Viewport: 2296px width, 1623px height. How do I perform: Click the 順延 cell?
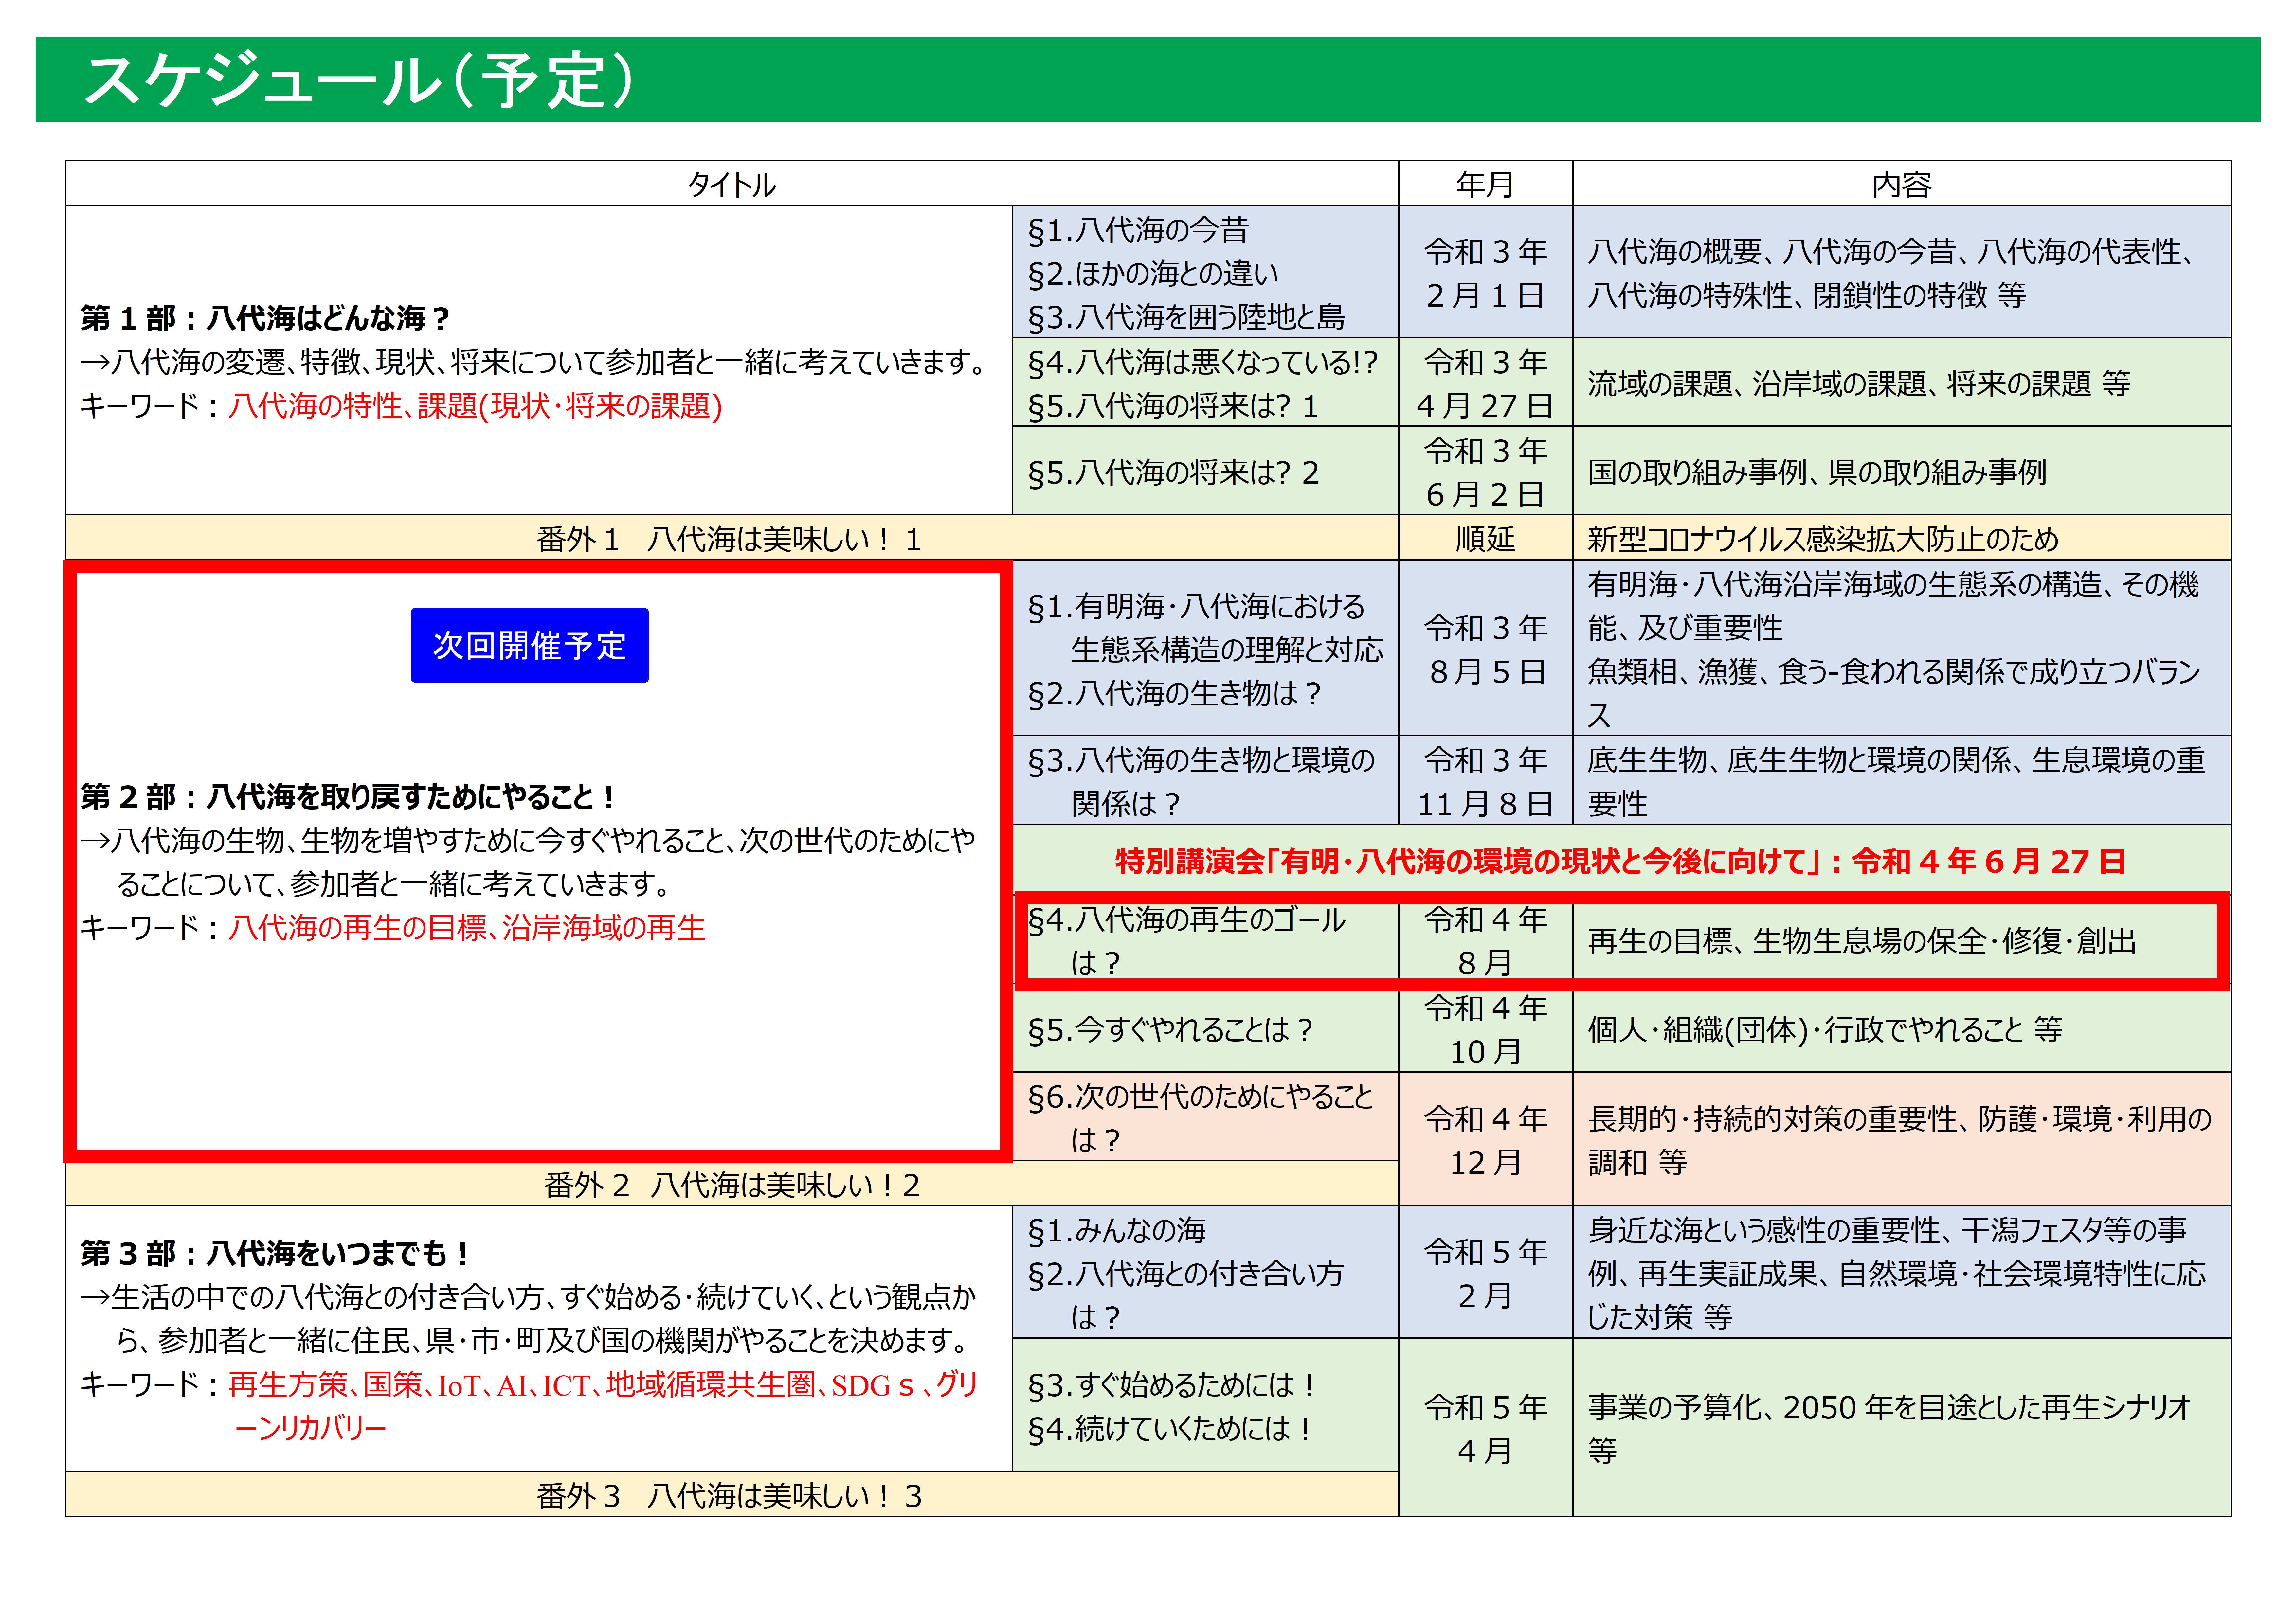click(x=1485, y=538)
